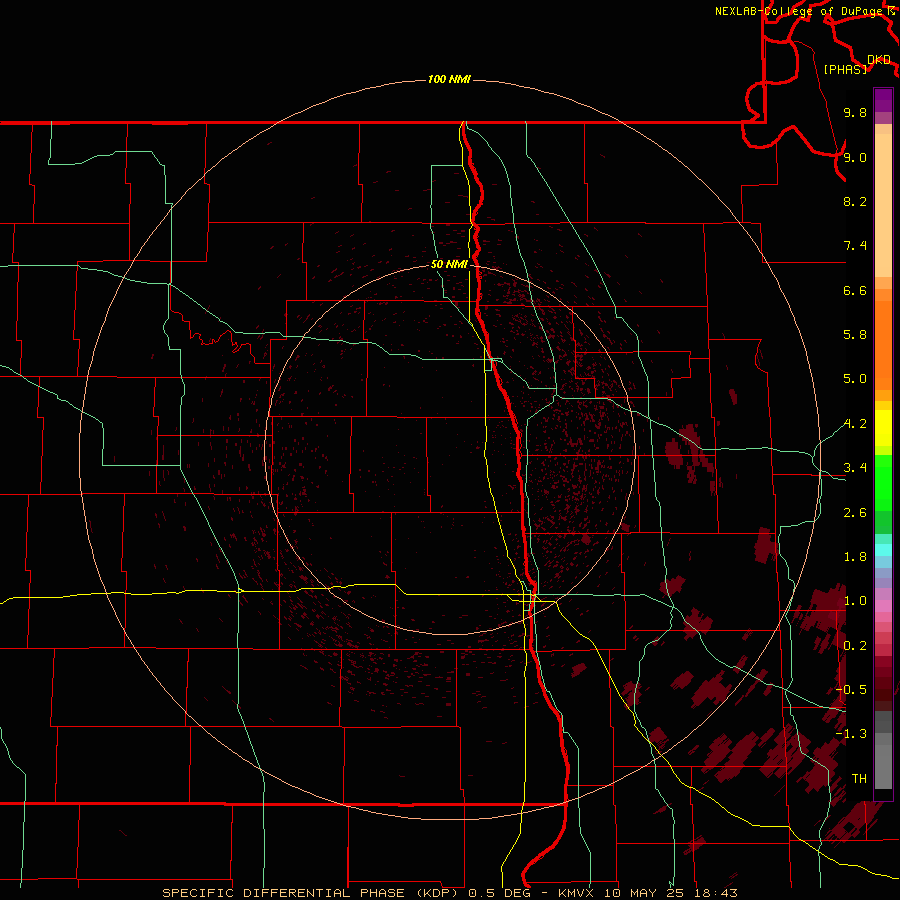900x900 pixels.
Task: Click the 4.2 scale value
Action: point(855,424)
